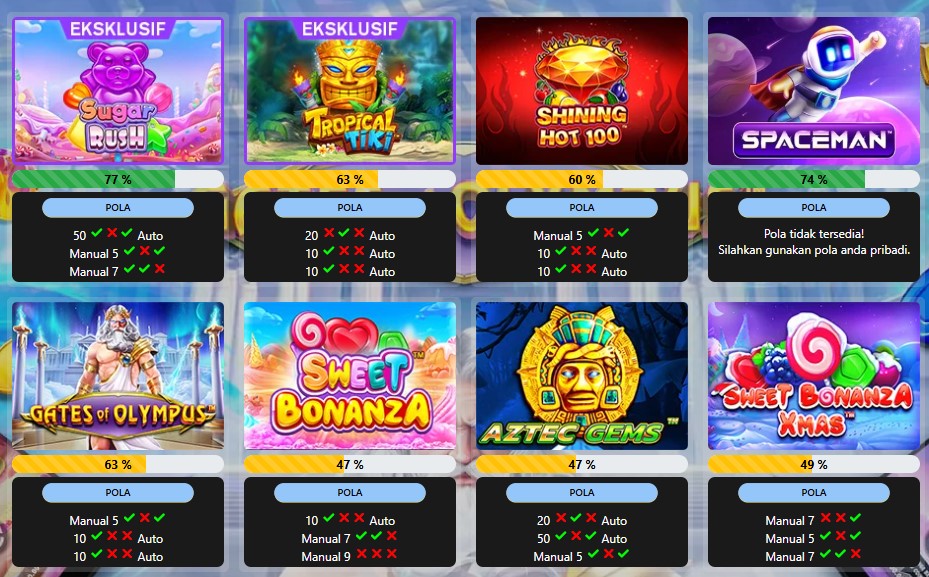
Task: Click the POLA button under Sugar Rush
Action: pos(118,207)
